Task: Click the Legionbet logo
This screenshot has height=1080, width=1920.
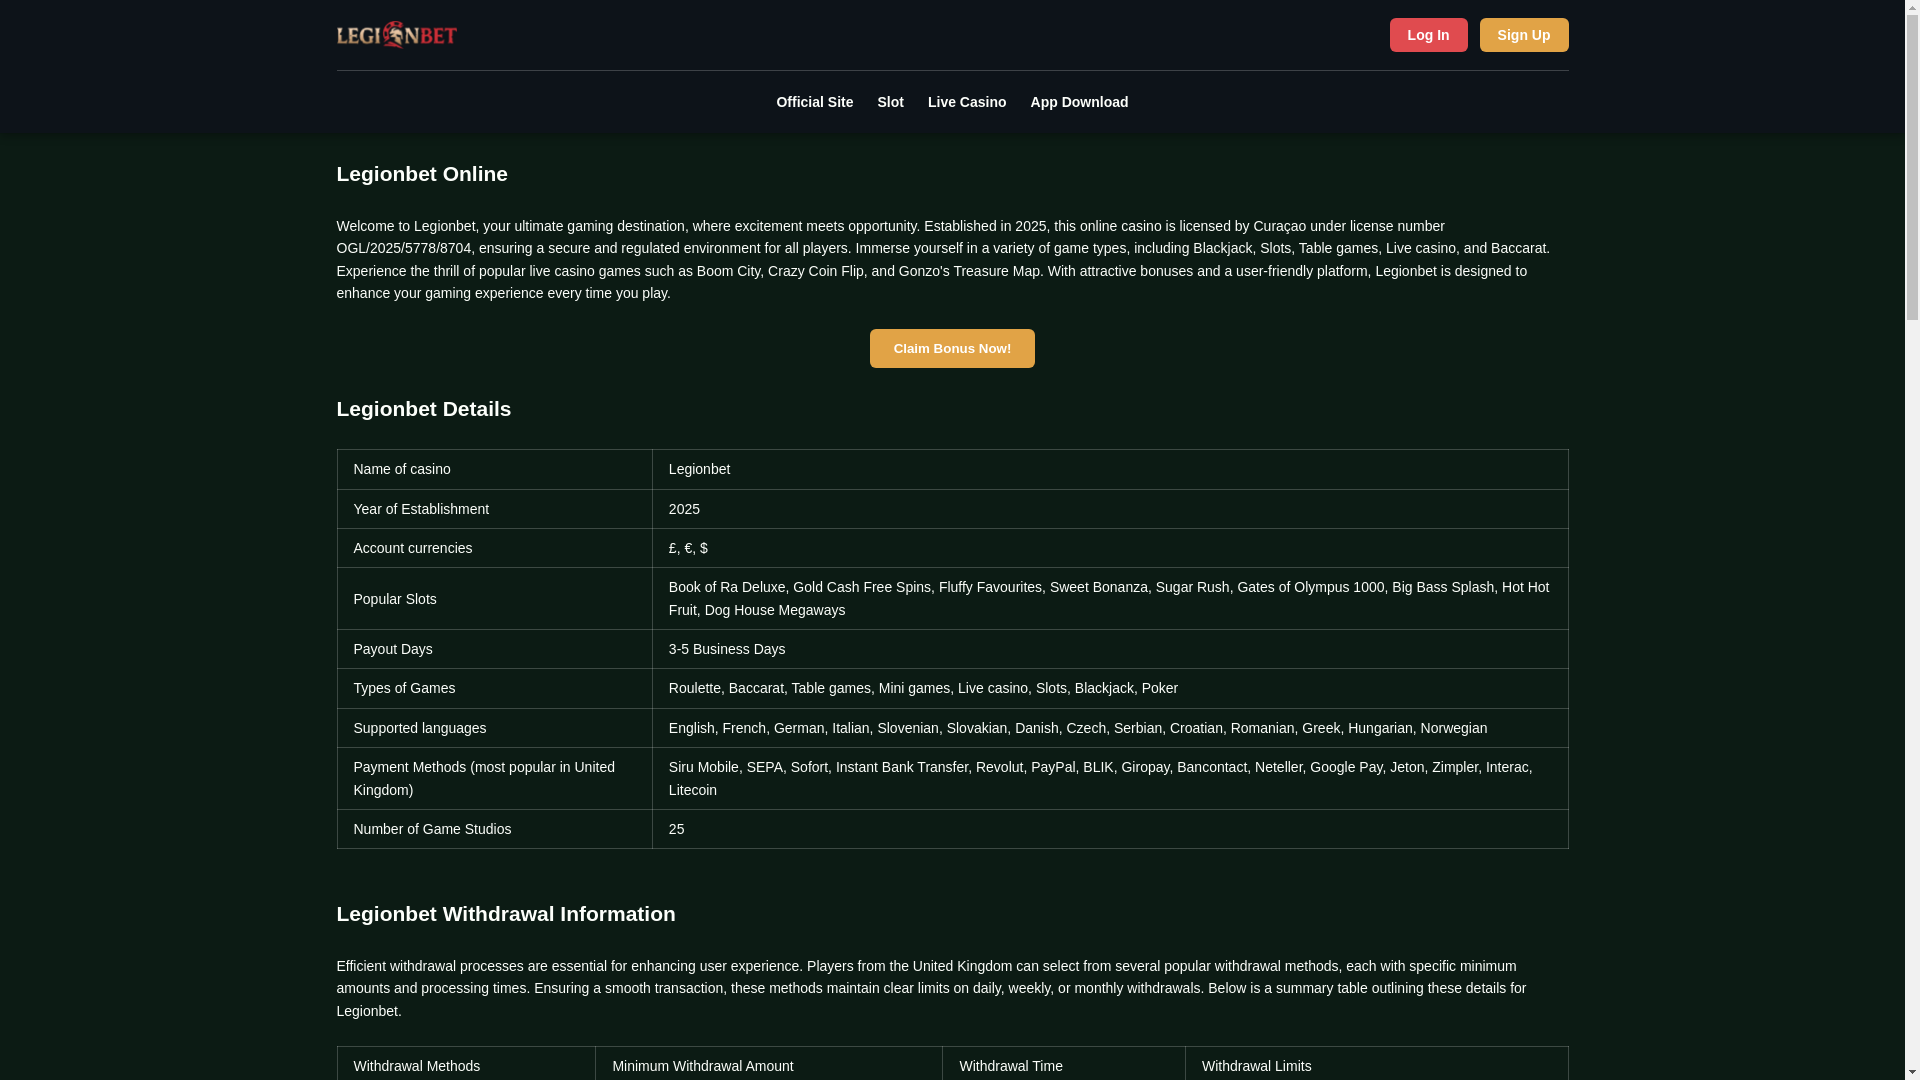Action: (x=396, y=34)
